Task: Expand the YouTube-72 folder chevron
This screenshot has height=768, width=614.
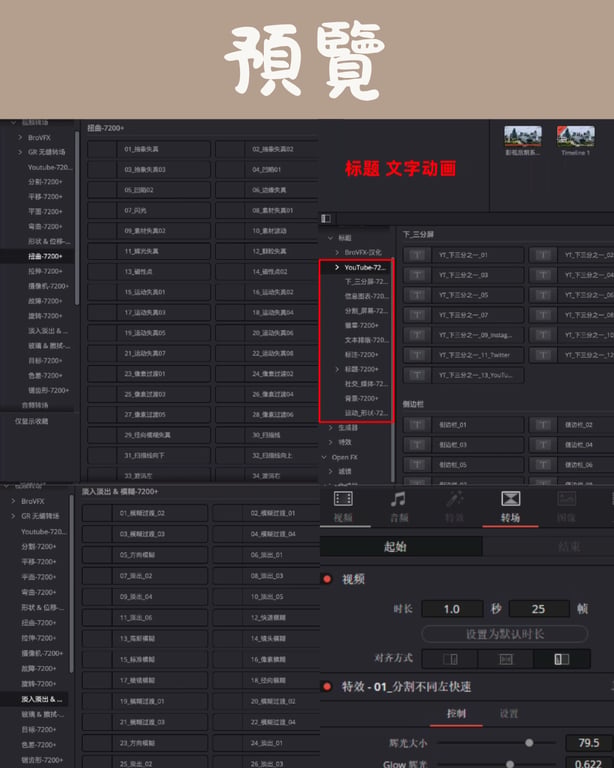Action: [337, 267]
